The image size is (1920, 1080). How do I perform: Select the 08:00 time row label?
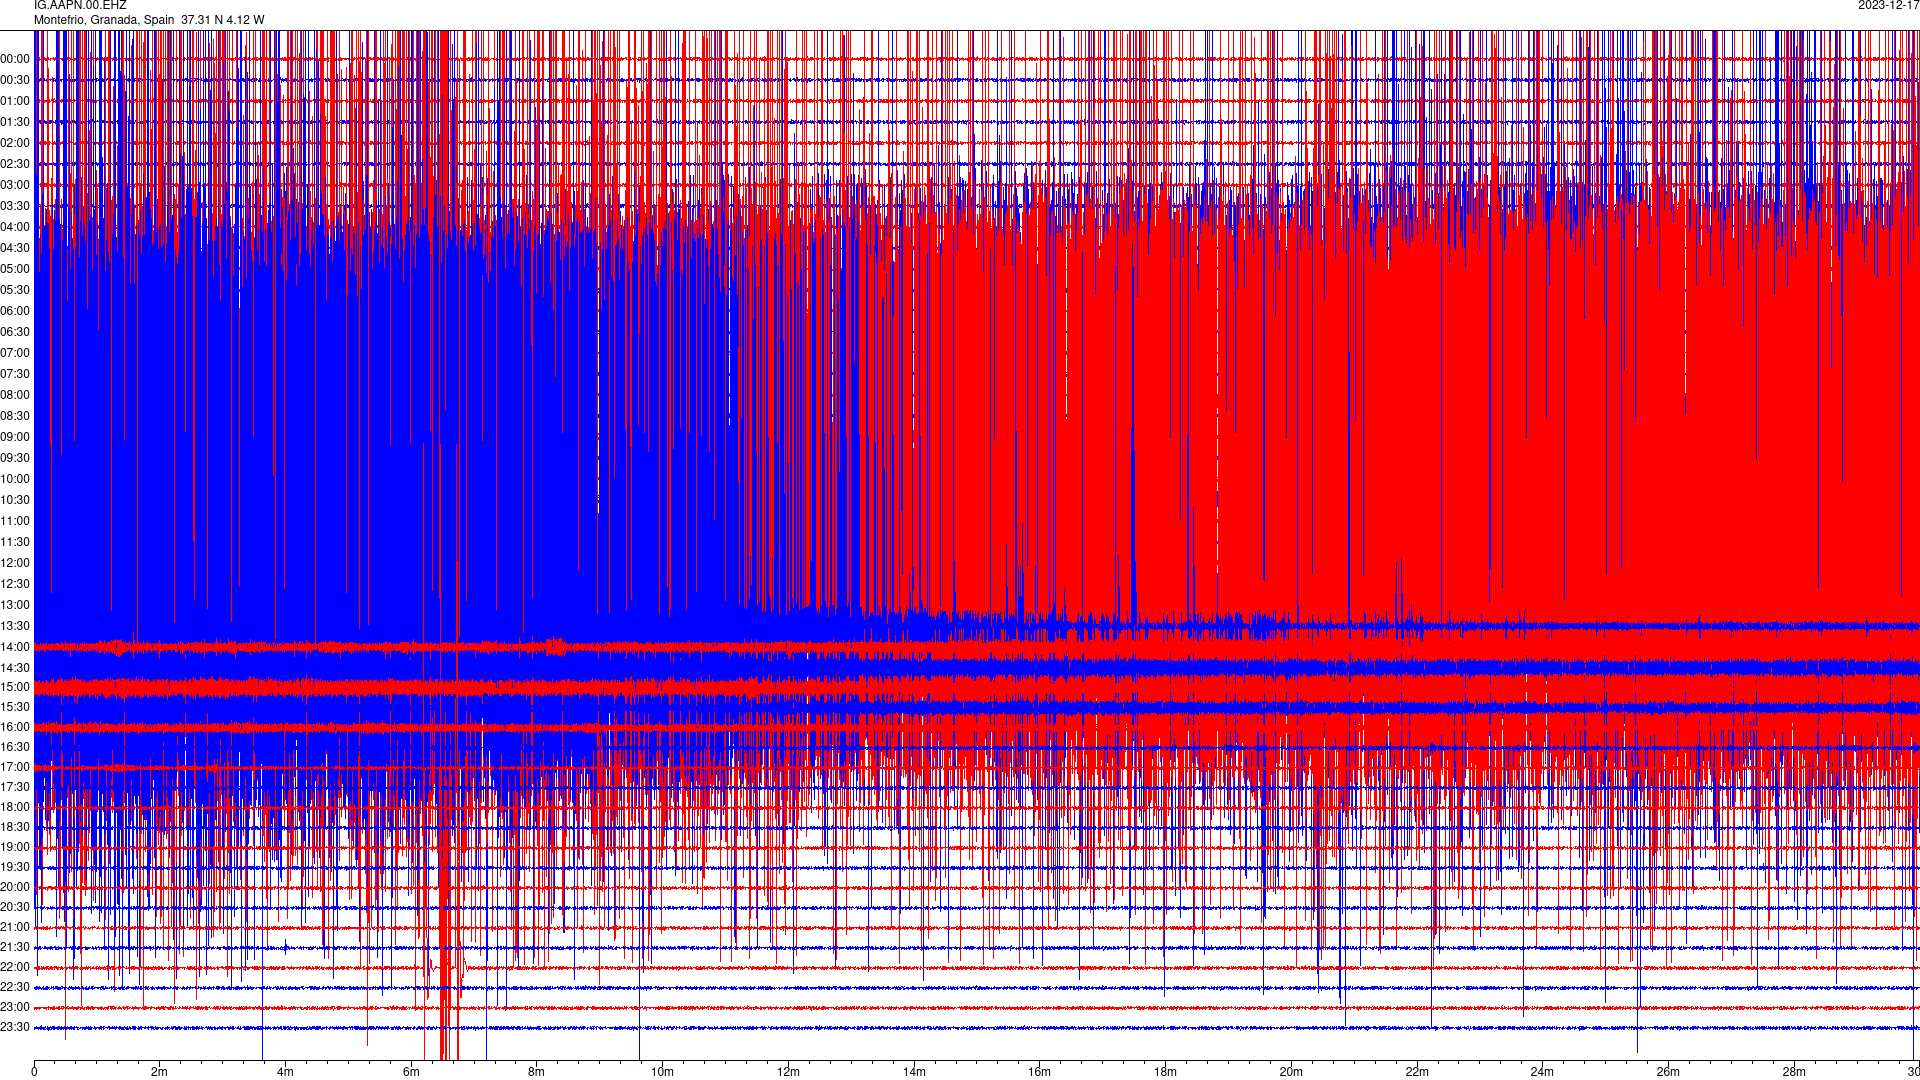click(x=15, y=395)
